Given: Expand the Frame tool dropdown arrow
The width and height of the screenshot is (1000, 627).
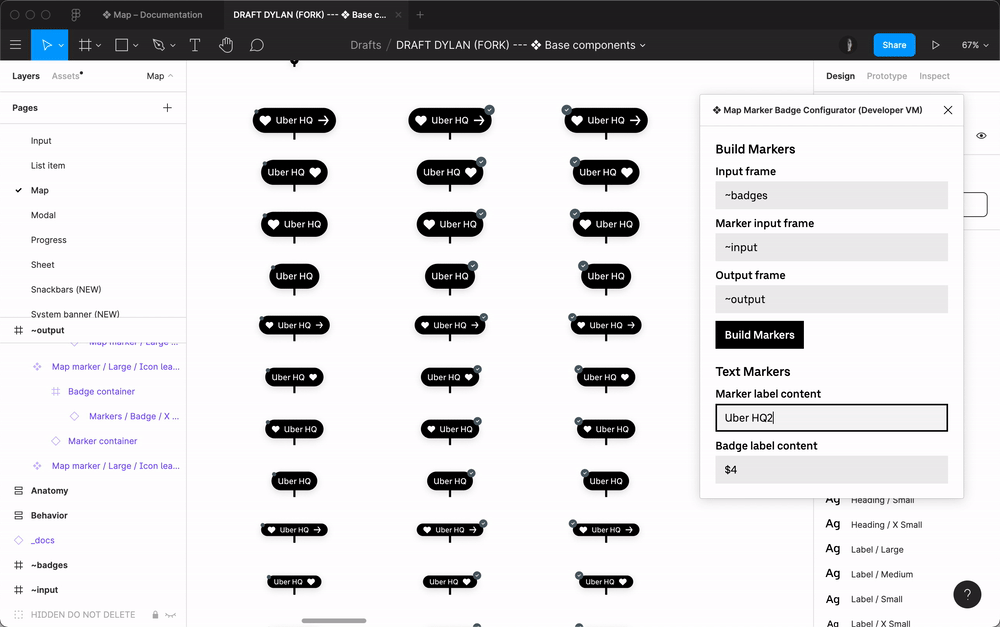Looking at the screenshot, I should click(x=99, y=46).
